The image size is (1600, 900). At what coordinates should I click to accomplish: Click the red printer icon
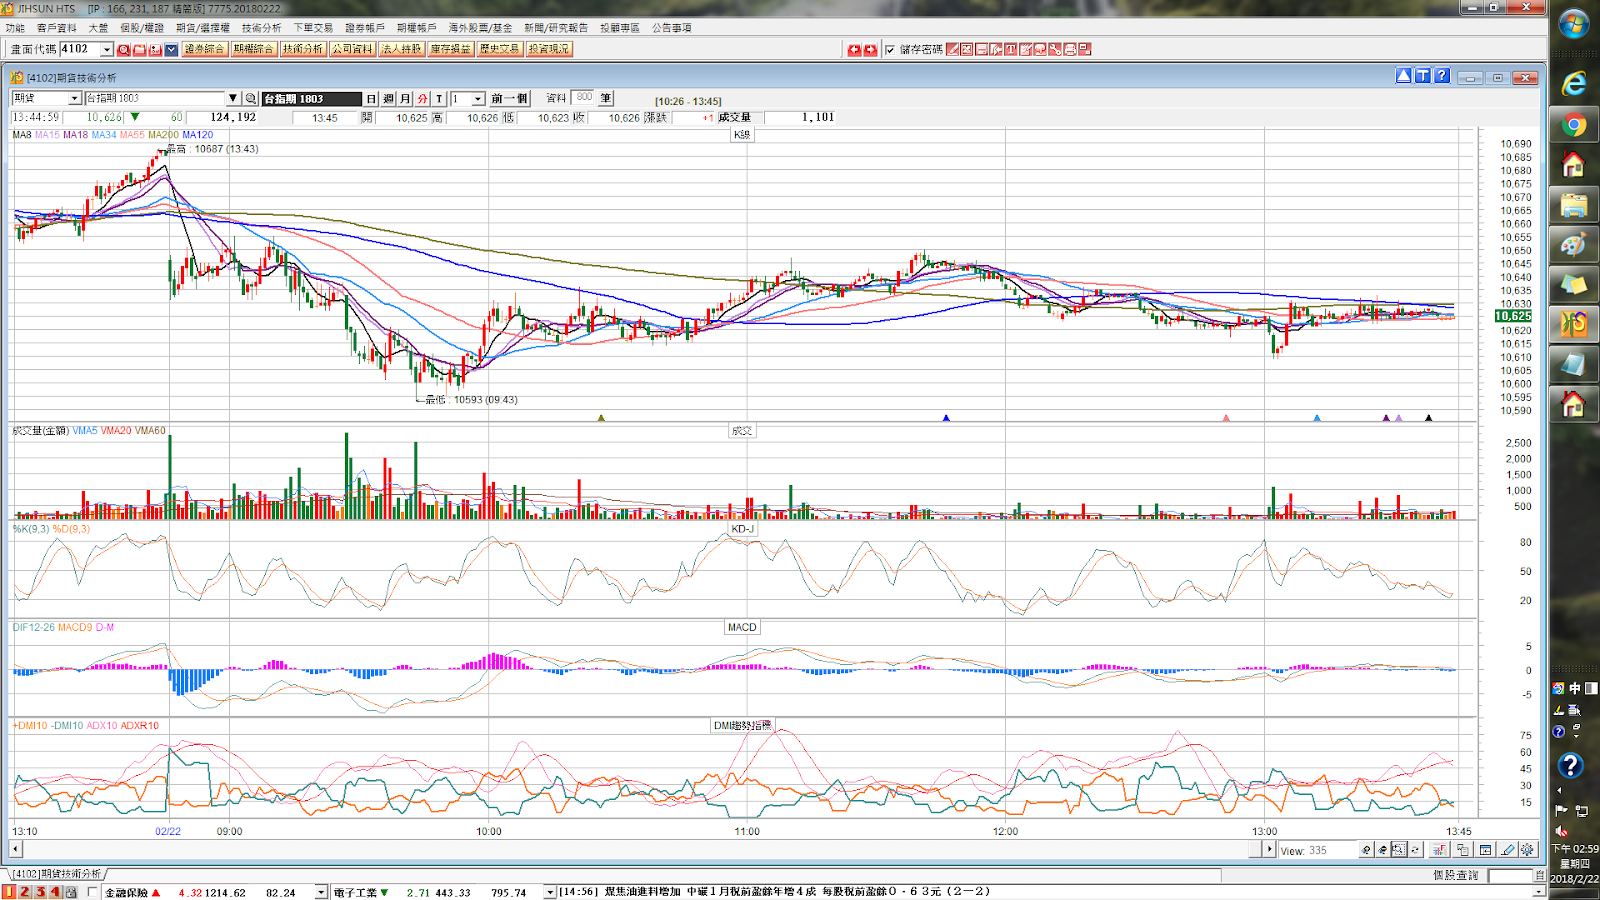pos(1070,49)
